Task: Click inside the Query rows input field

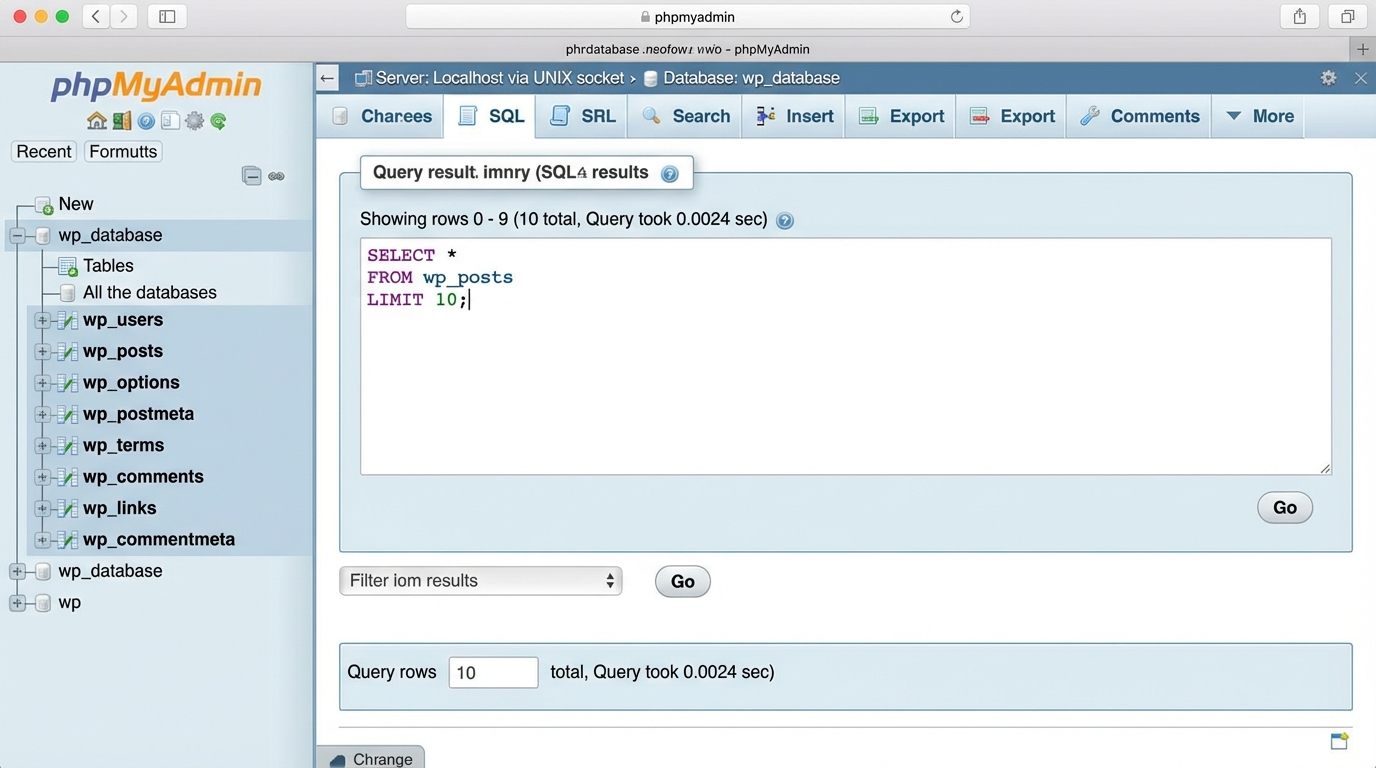Action: (493, 672)
